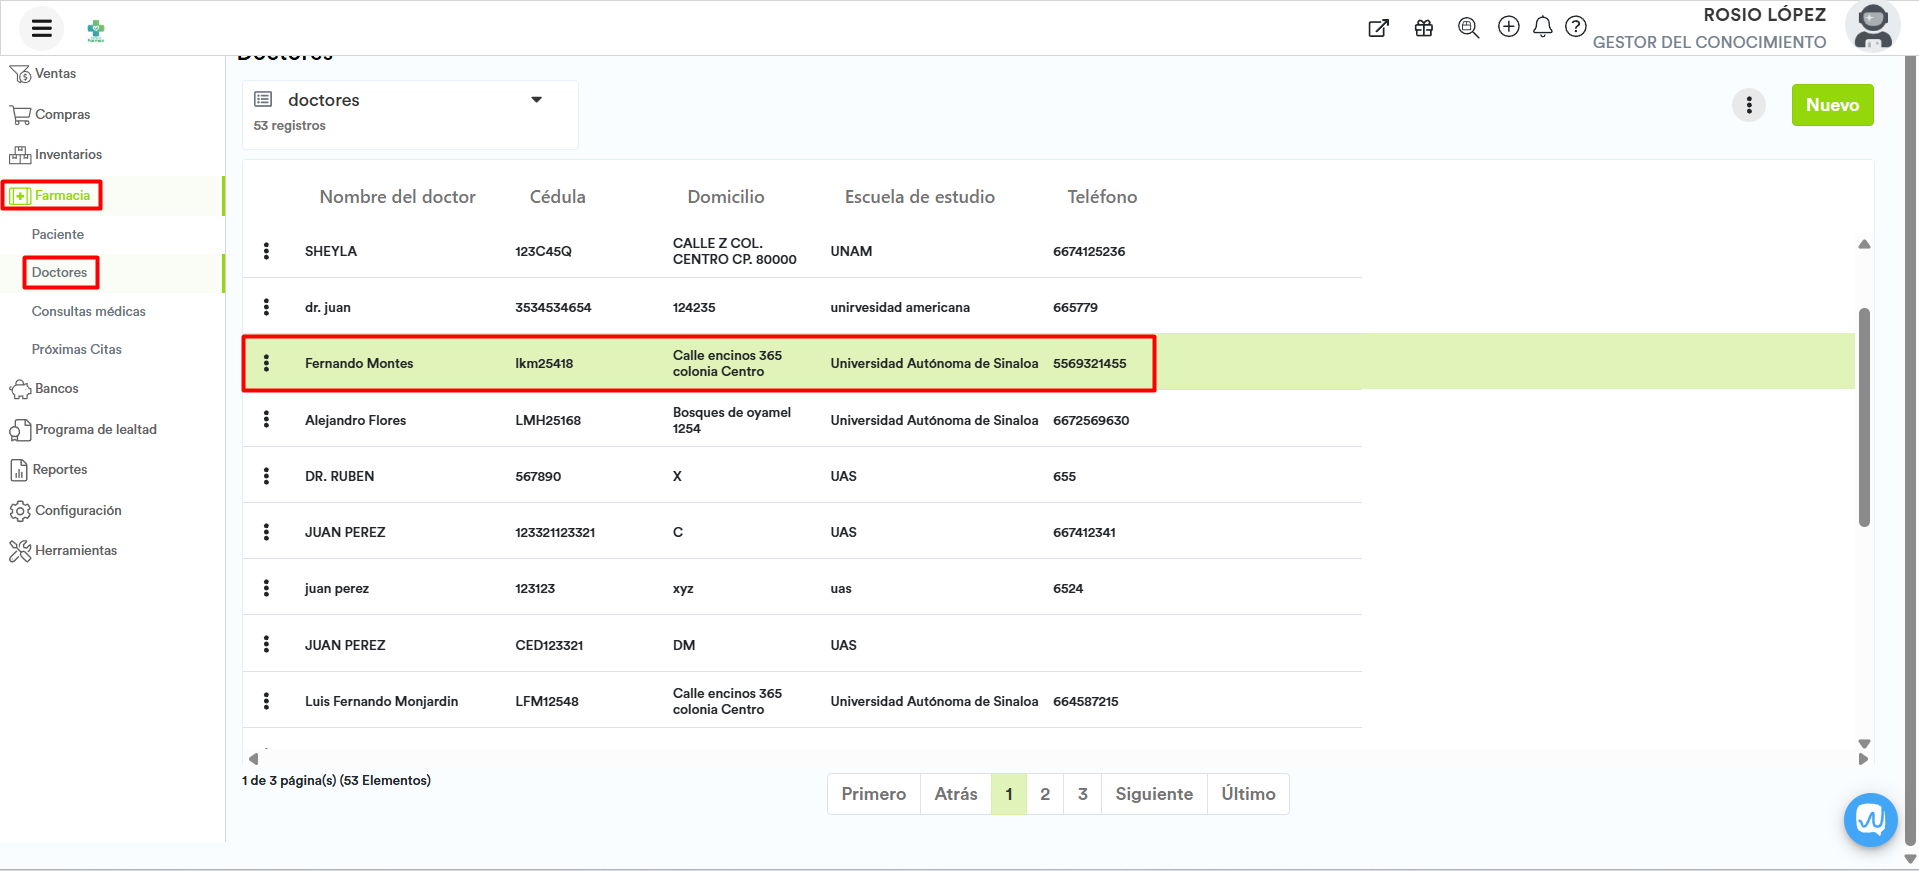1919x871 pixels.
Task: Open the three-dot options beside Nuevo
Action: click(1748, 105)
